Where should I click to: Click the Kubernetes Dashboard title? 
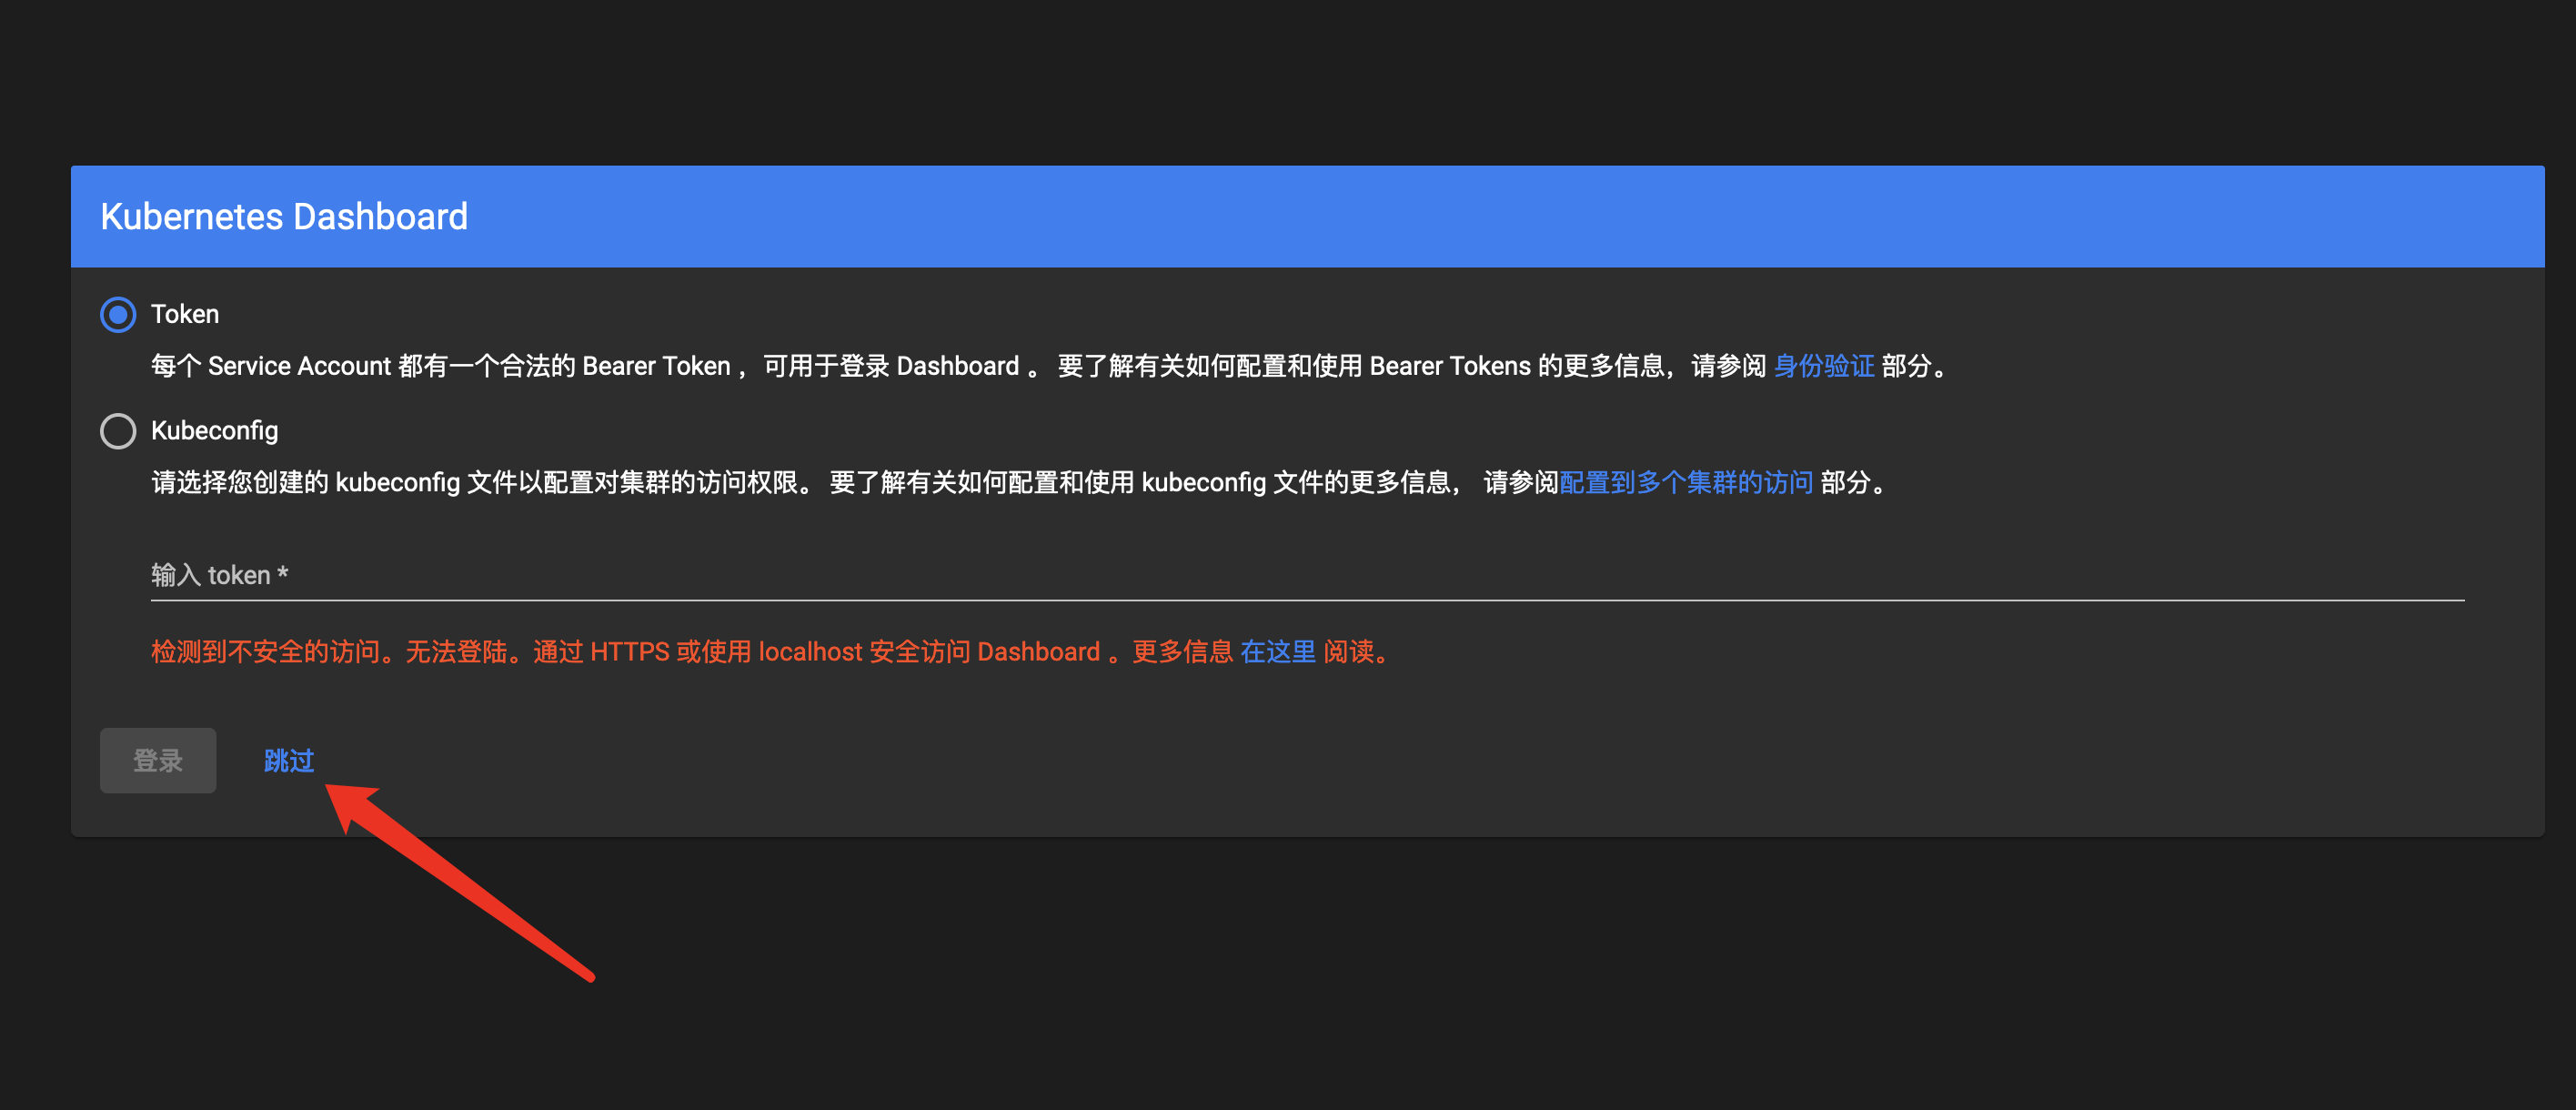coord(284,217)
